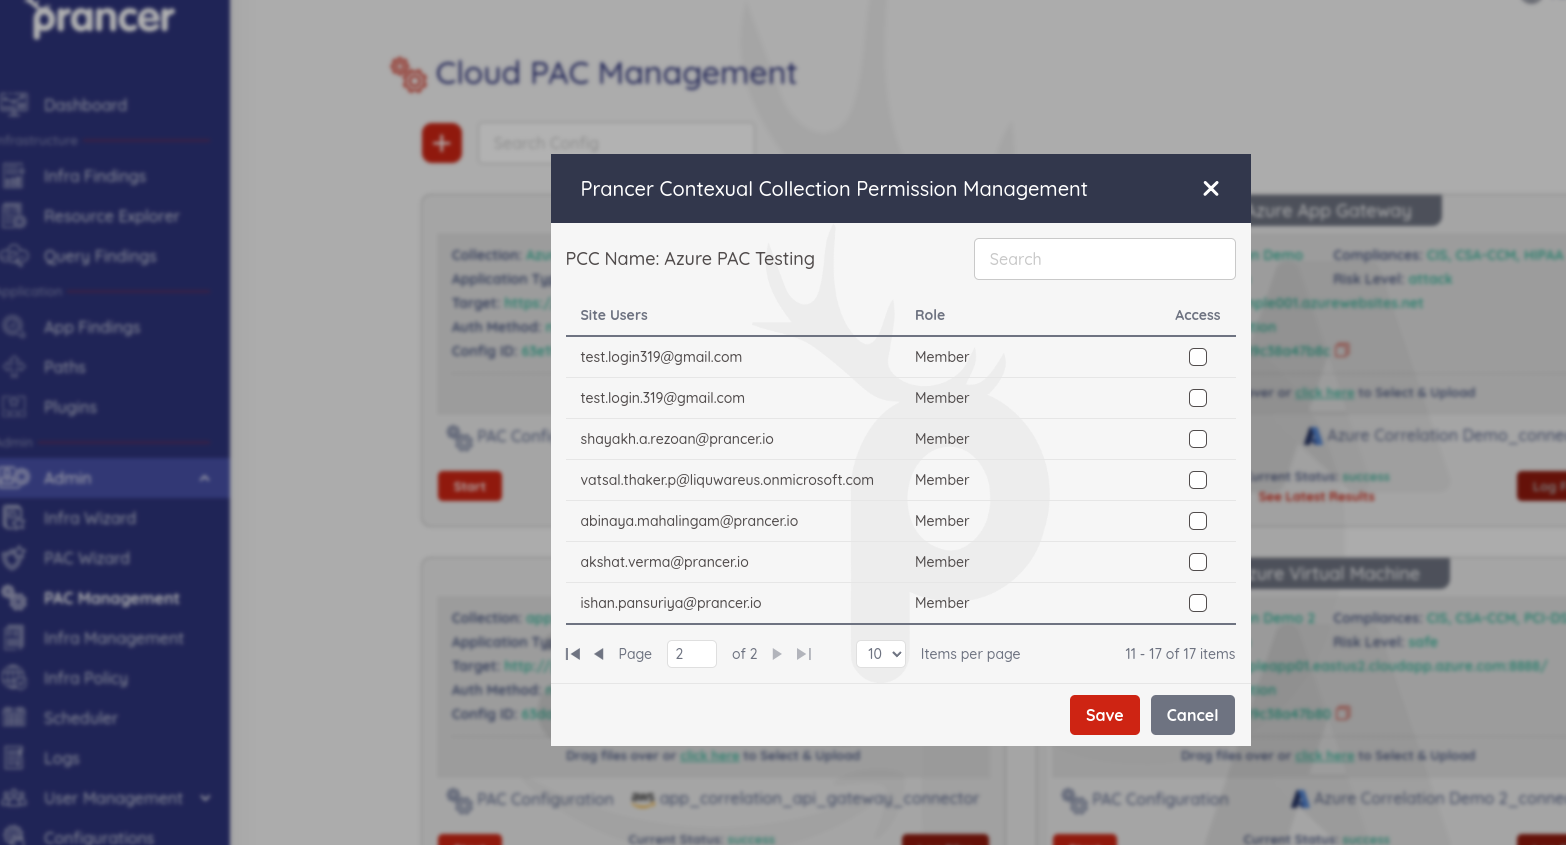Sort by Role column header
This screenshot has height=845, width=1566.
pos(930,315)
